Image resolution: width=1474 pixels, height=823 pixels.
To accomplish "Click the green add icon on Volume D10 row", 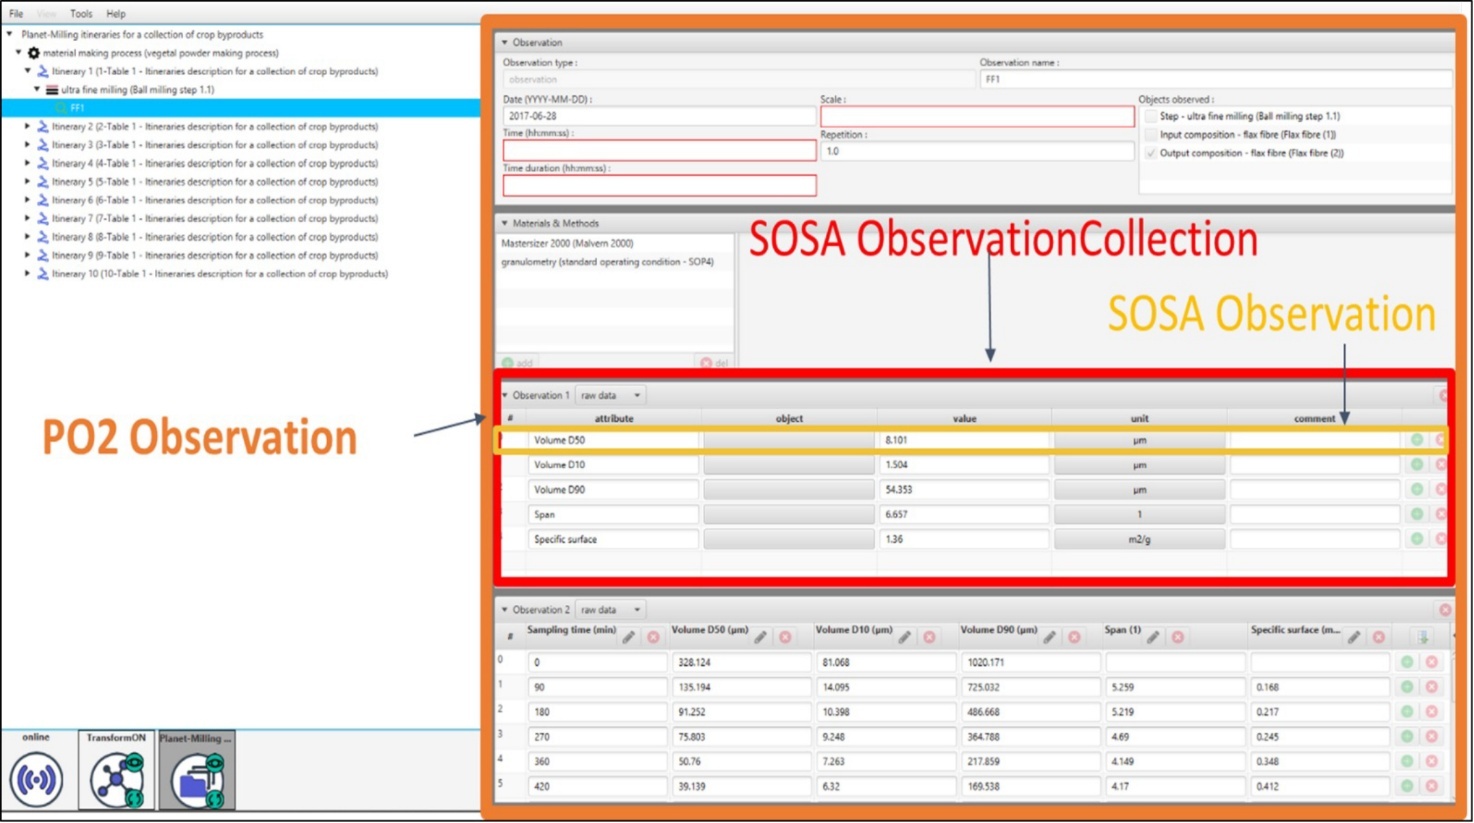I will [1417, 465].
